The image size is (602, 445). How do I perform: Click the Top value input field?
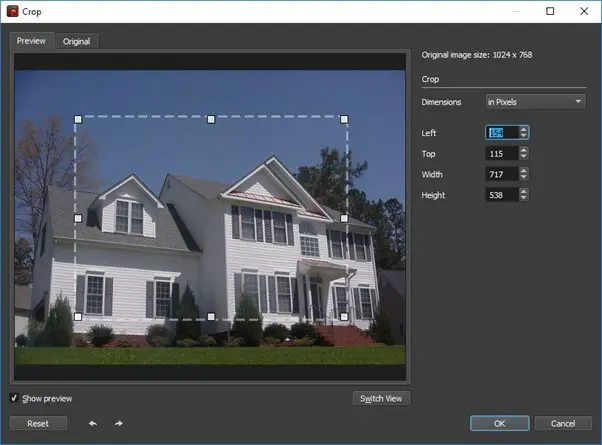502,154
